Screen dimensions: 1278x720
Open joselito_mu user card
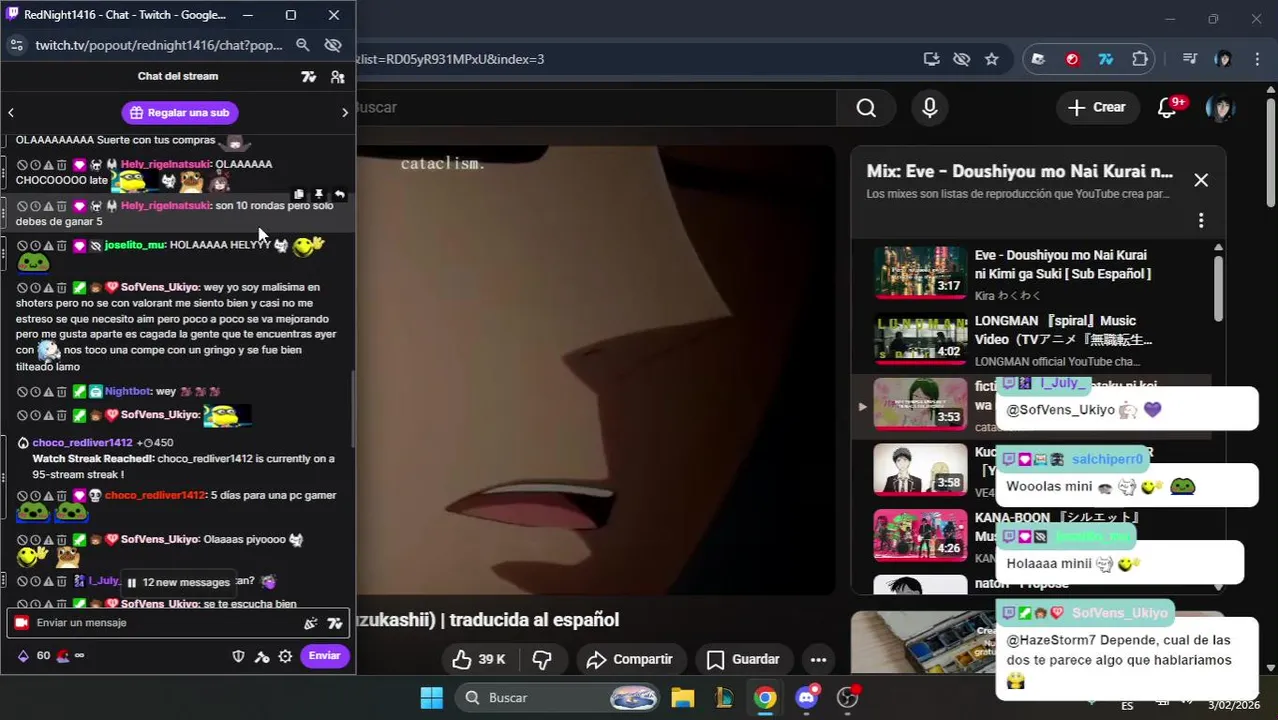point(135,245)
